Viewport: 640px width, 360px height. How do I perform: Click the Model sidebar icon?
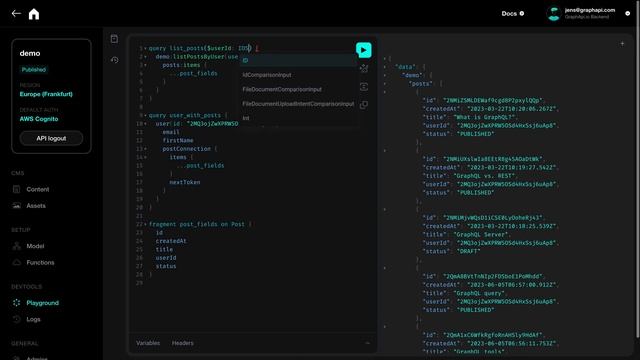pos(16,246)
